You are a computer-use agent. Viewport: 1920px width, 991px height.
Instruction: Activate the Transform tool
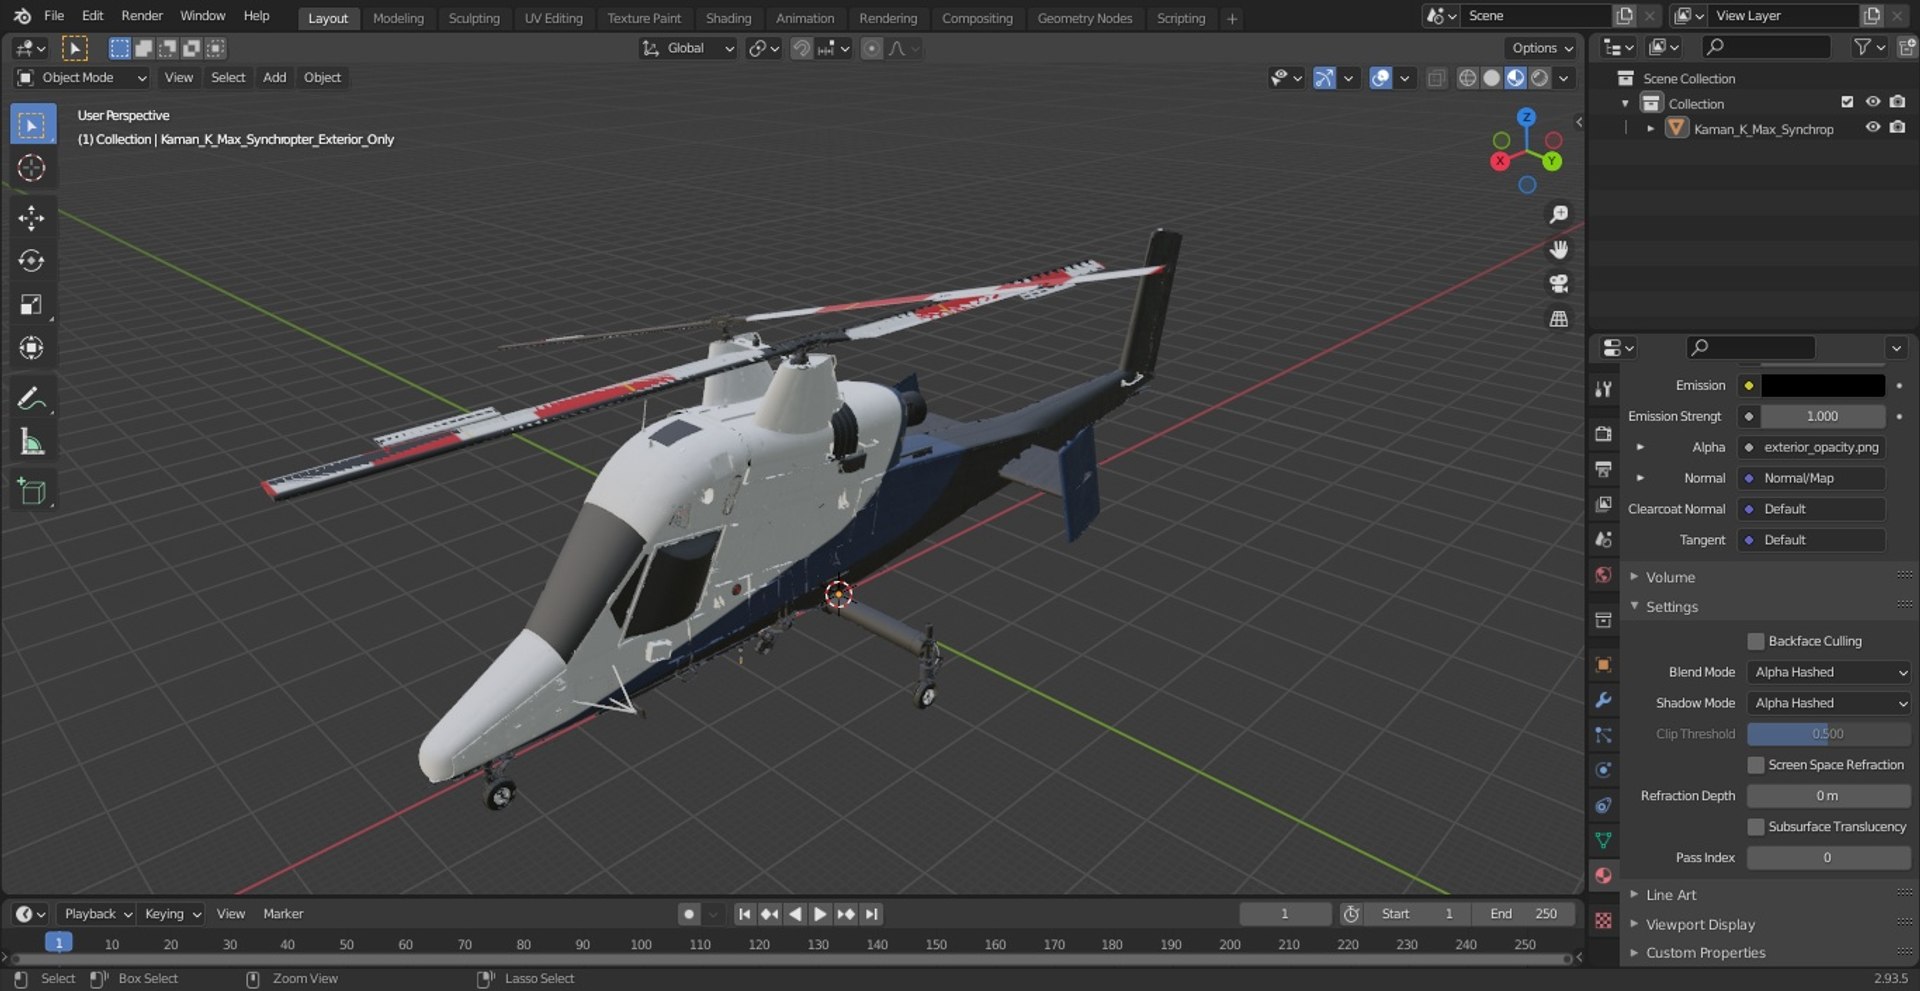pyautogui.click(x=32, y=348)
